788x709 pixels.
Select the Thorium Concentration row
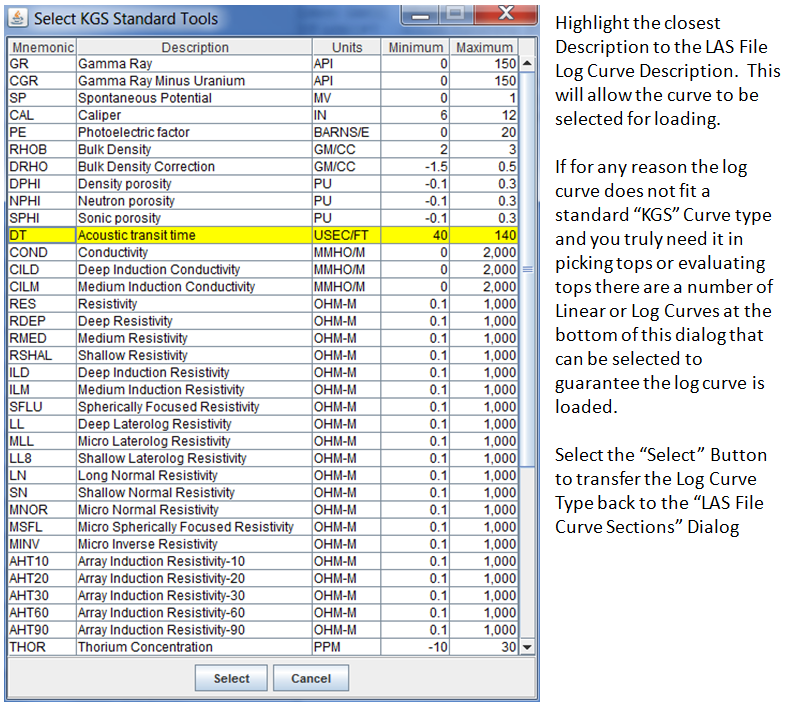tap(263, 647)
